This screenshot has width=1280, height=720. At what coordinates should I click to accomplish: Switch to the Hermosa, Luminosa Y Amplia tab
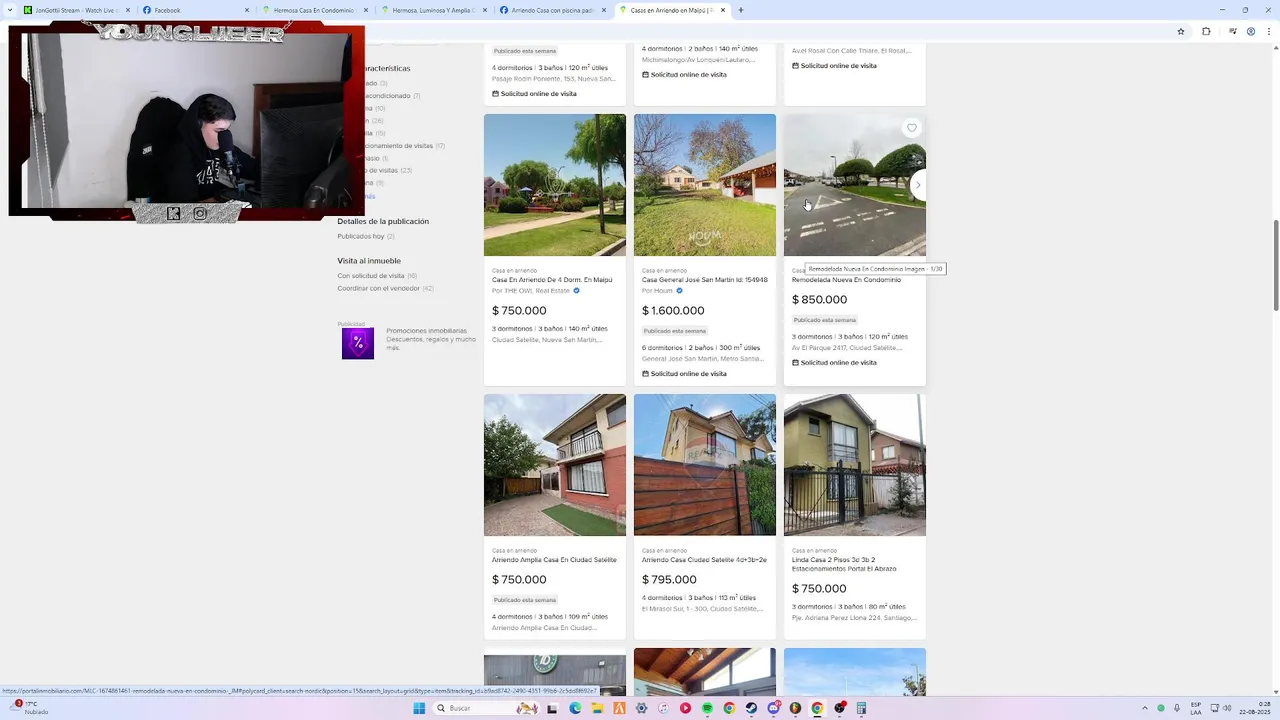pyautogui.click(x=433, y=10)
